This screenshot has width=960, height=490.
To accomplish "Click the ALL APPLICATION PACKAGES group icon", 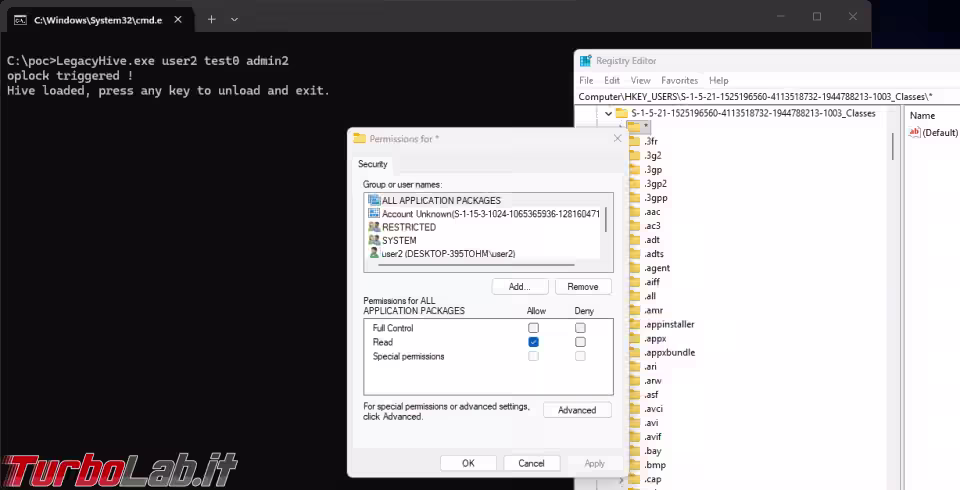I will [x=374, y=200].
